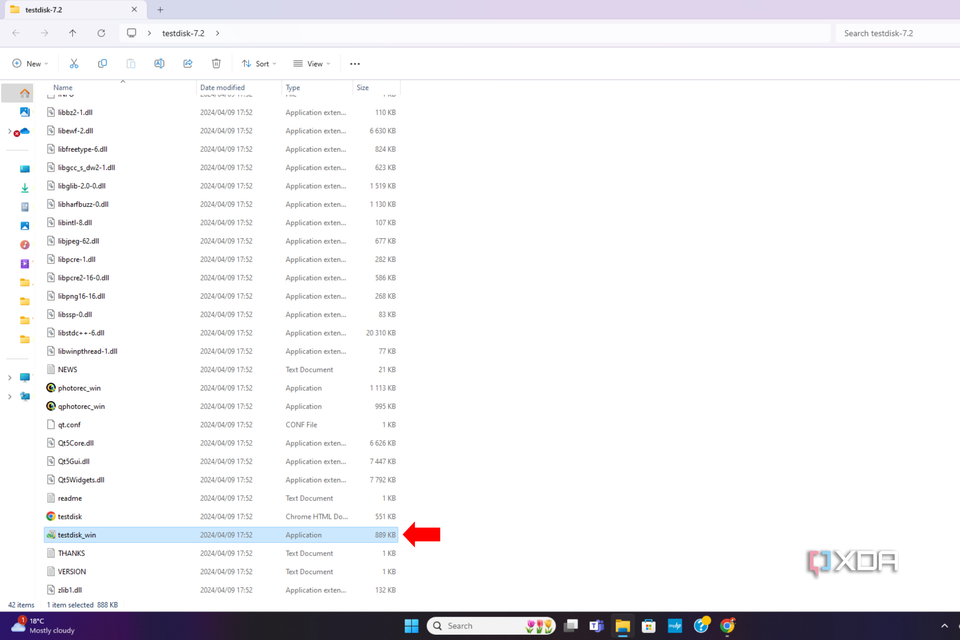960x640 pixels.
Task: Open Downloads green arrow in sidebar
Action: tap(24, 188)
